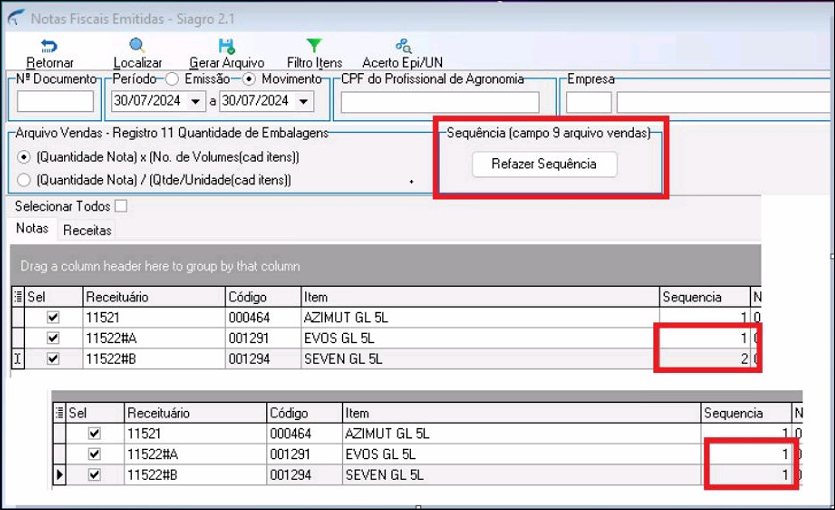
Task: Select cell 000464 in upper grid
Action: click(x=263, y=317)
